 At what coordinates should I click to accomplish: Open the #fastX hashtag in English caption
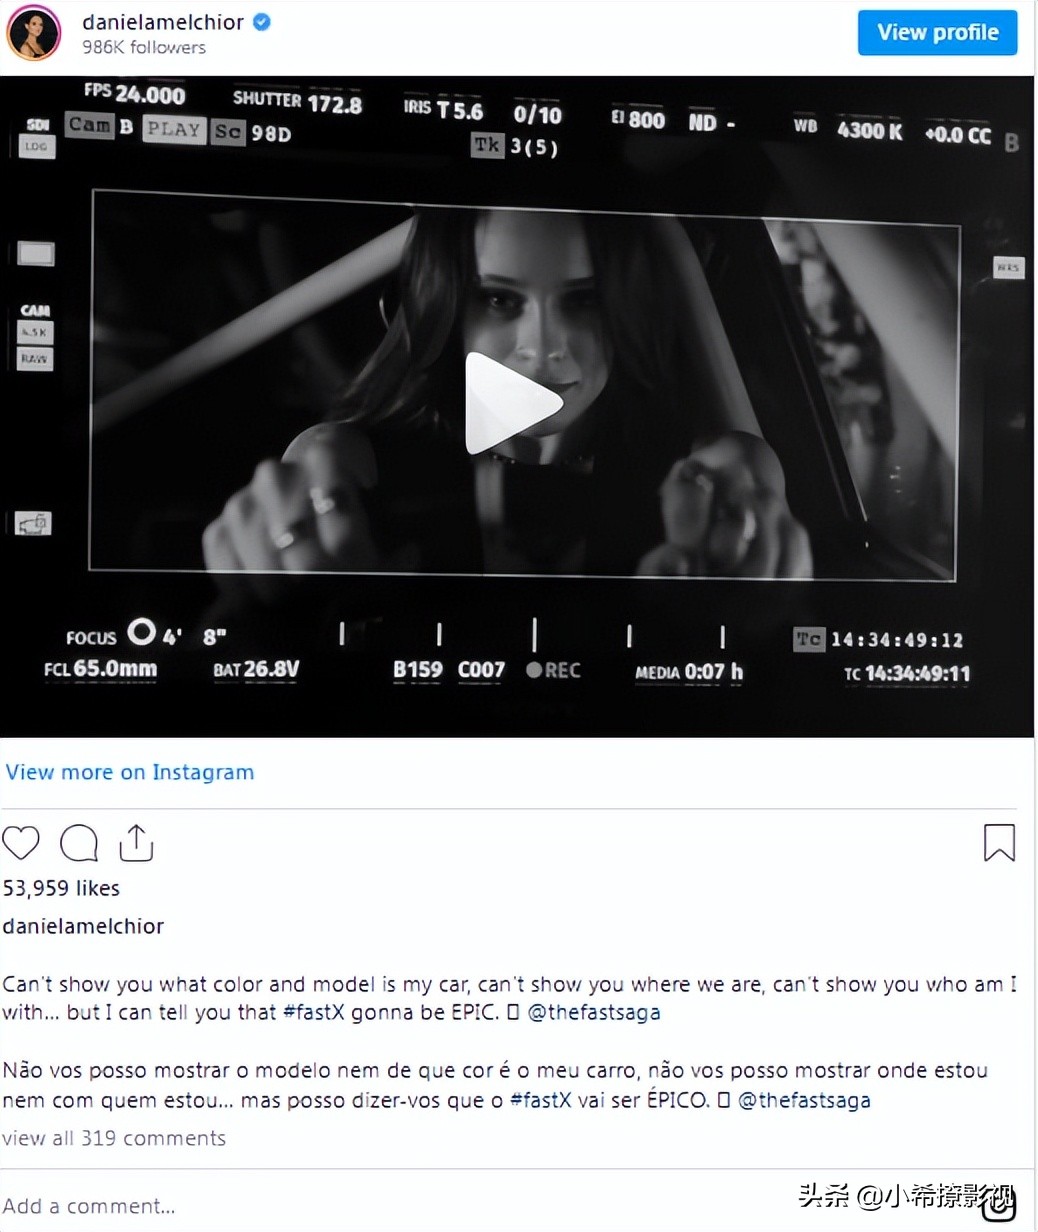(x=314, y=1012)
